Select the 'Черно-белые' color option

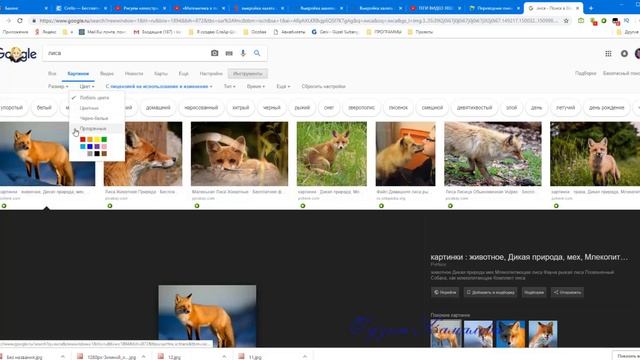point(94,118)
